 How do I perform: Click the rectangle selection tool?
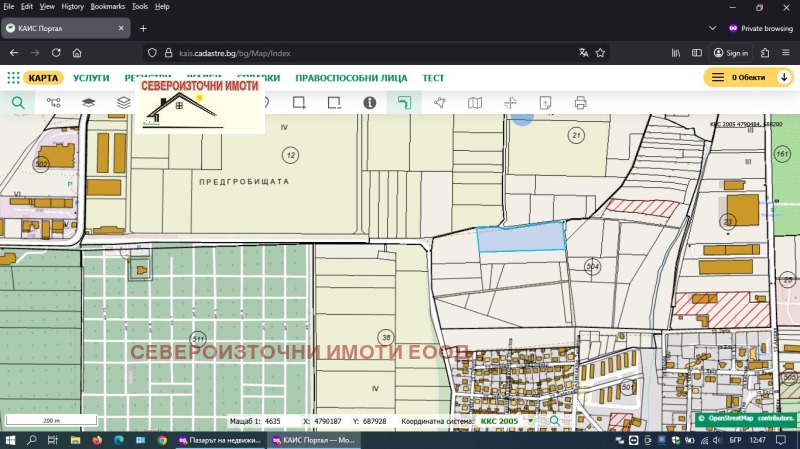(299, 102)
